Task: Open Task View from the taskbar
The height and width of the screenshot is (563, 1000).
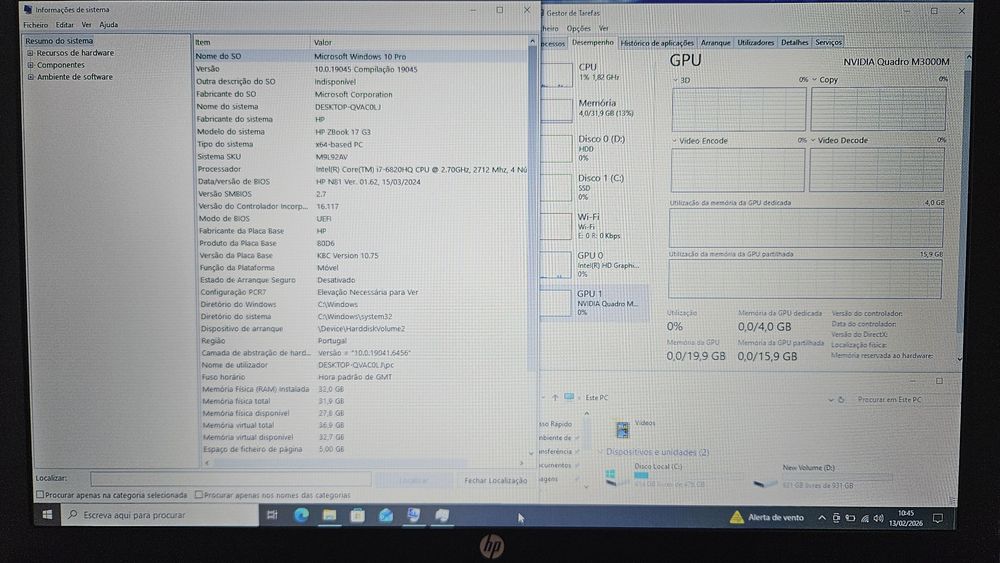Action: pos(272,515)
